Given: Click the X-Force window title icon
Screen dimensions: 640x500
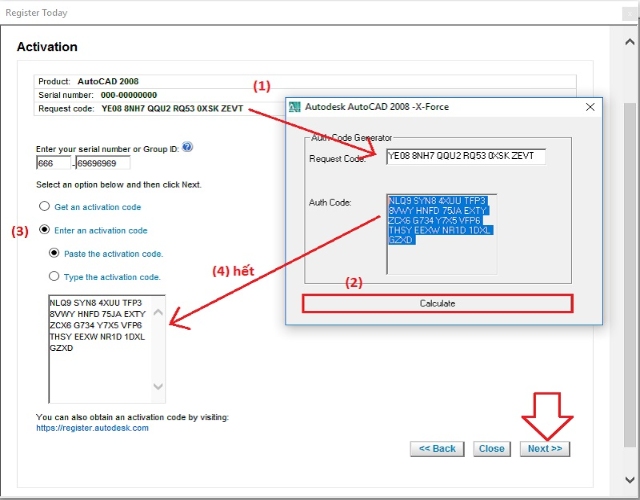Looking at the screenshot, I should (x=295, y=107).
